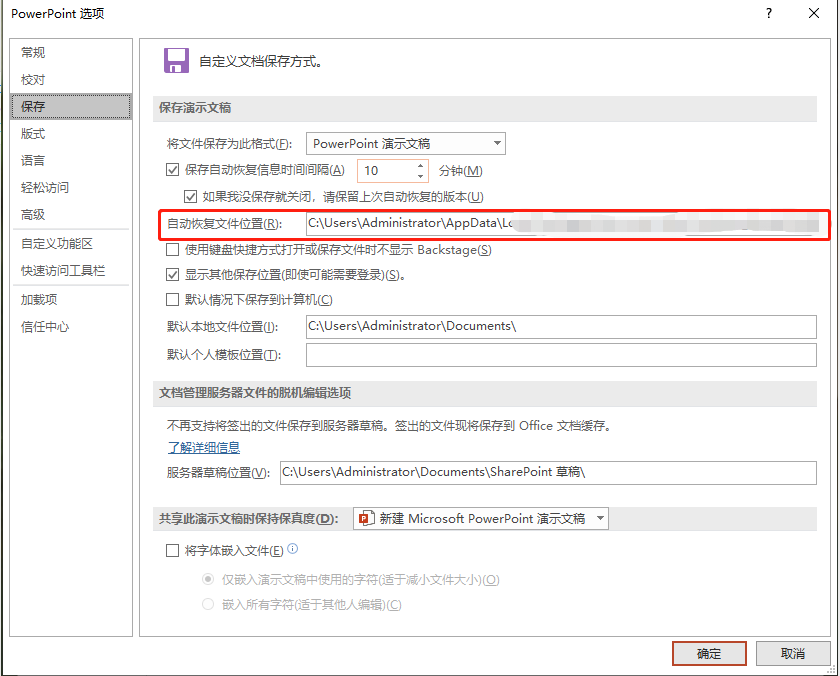This screenshot has width=840, height=676.
Task: Click the empty 默认个人模板位置 field
Action: pyautogui.click(x=561, y=355)
